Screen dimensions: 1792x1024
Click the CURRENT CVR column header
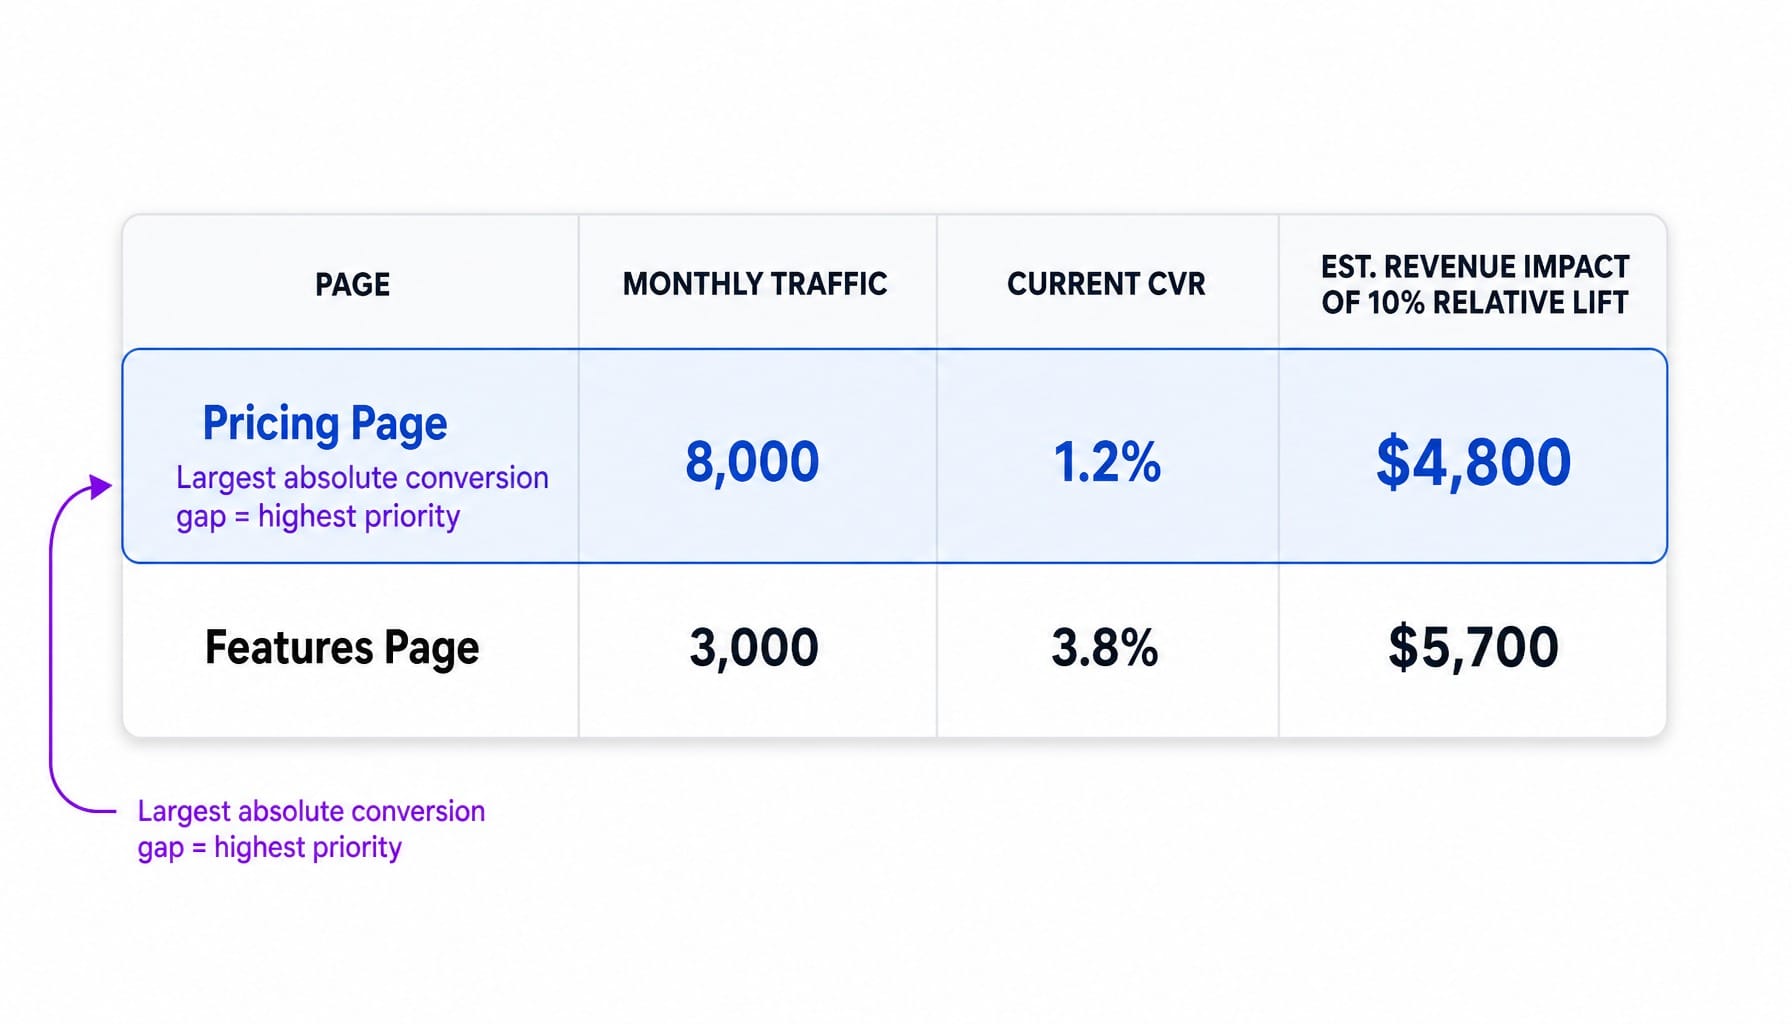(1106, 284)
